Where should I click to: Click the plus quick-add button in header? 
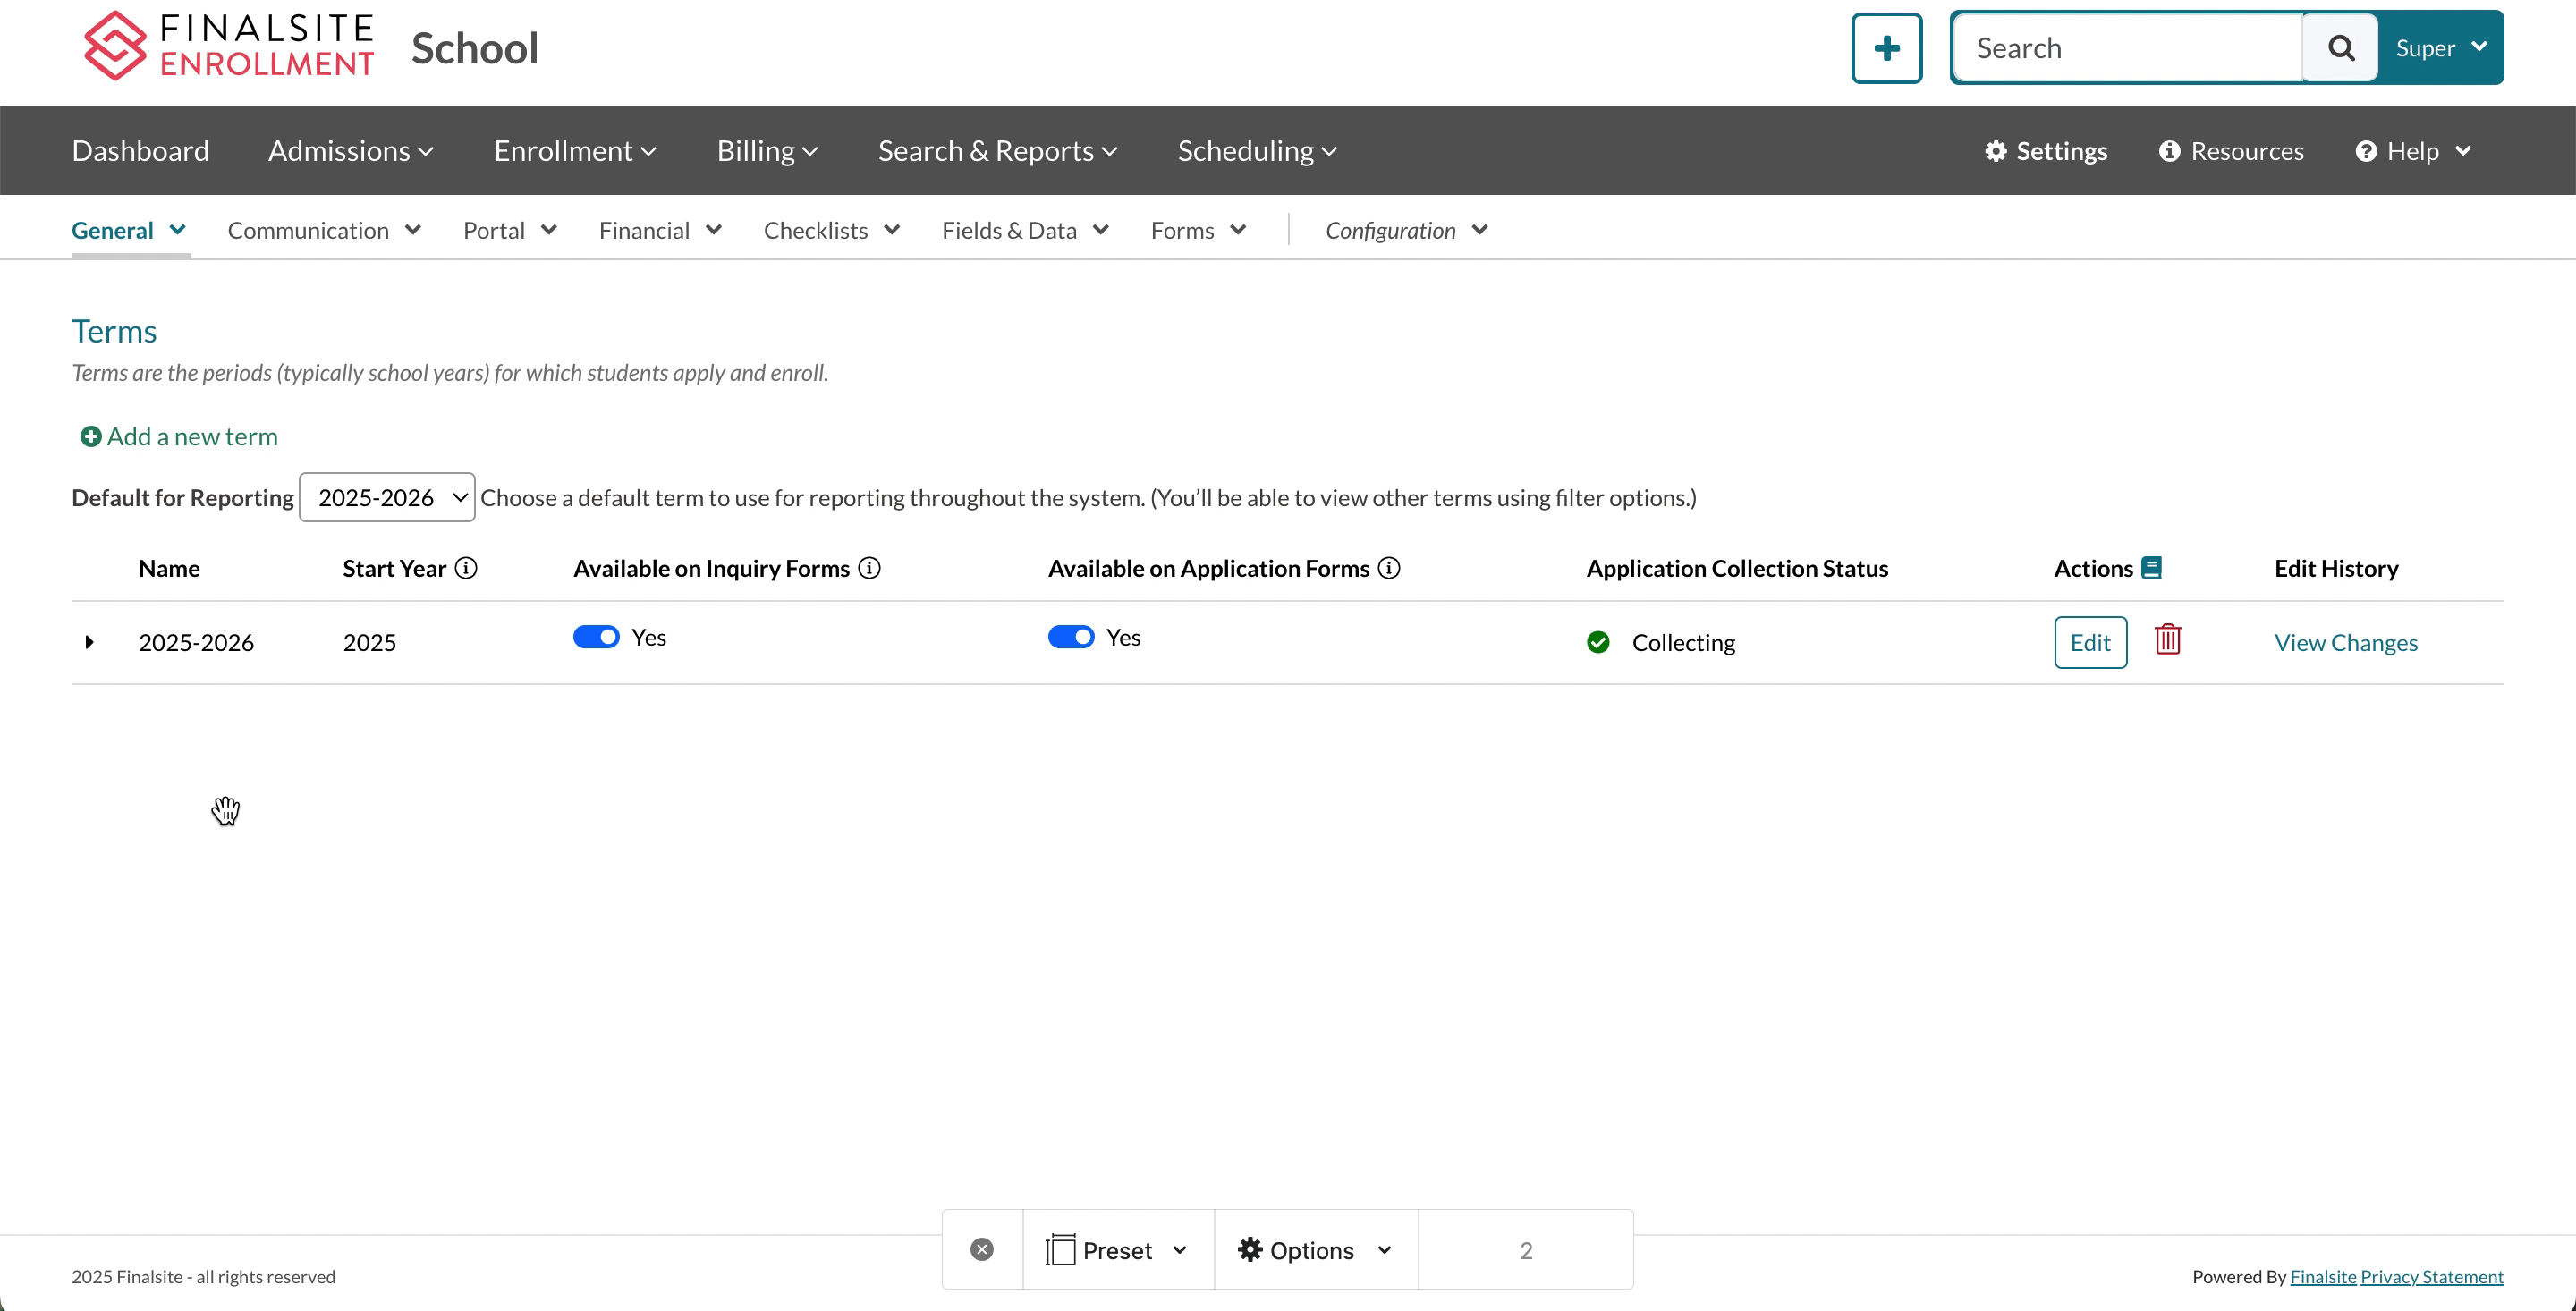tap(1886, 48)
